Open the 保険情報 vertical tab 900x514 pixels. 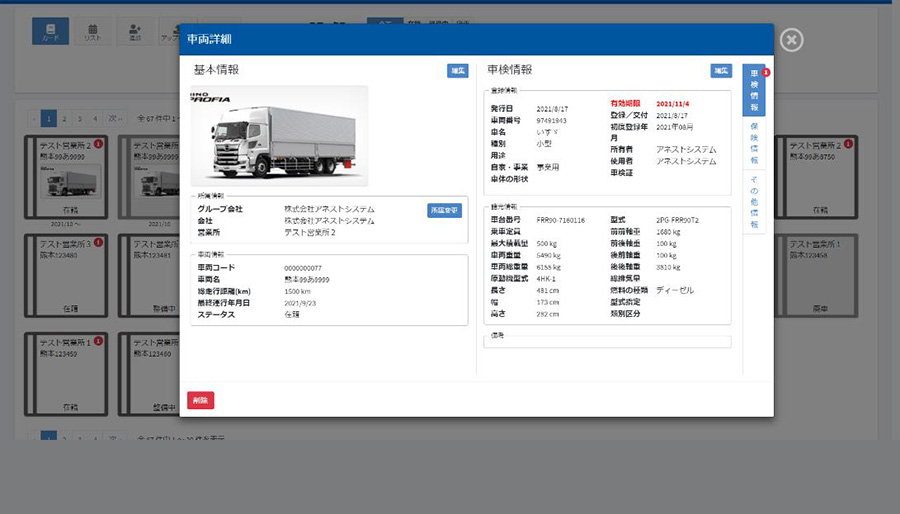[x=754, y=145]
